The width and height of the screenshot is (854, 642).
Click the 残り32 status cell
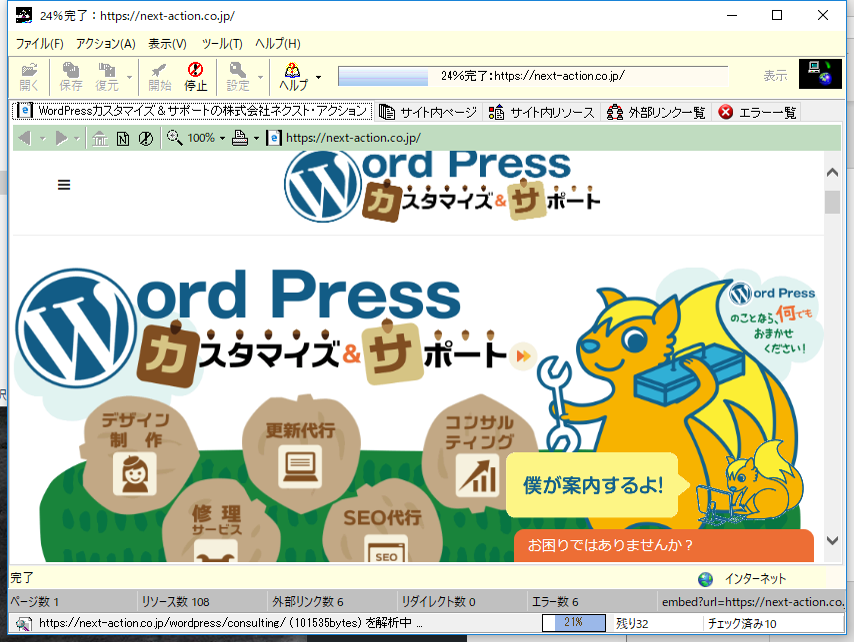pyautogui.click(x=656, y=623)
